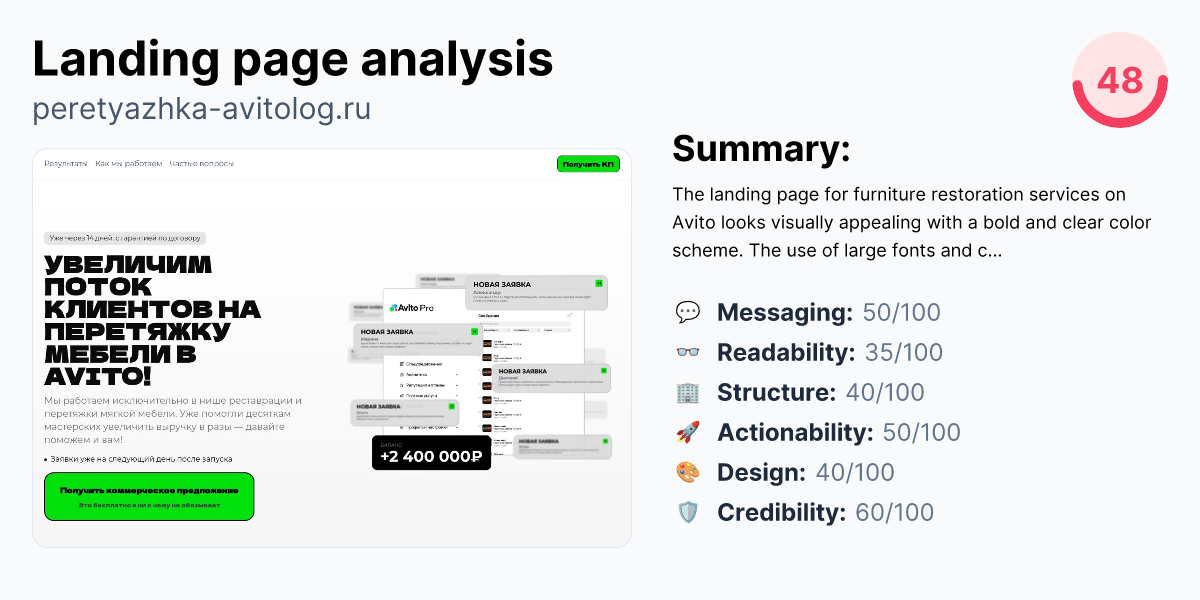Open the Частые вопросы section
This screenshot has height=600, width=1200.
coord(200,163)
